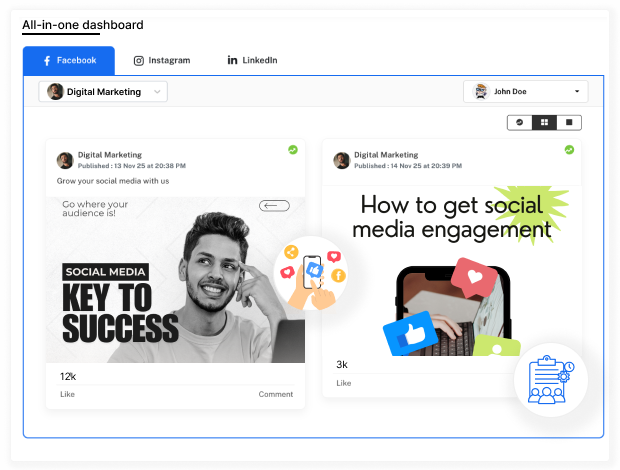Click 'Published : 13 Nov 25 at 20:38 PM'

pos(132,166)
